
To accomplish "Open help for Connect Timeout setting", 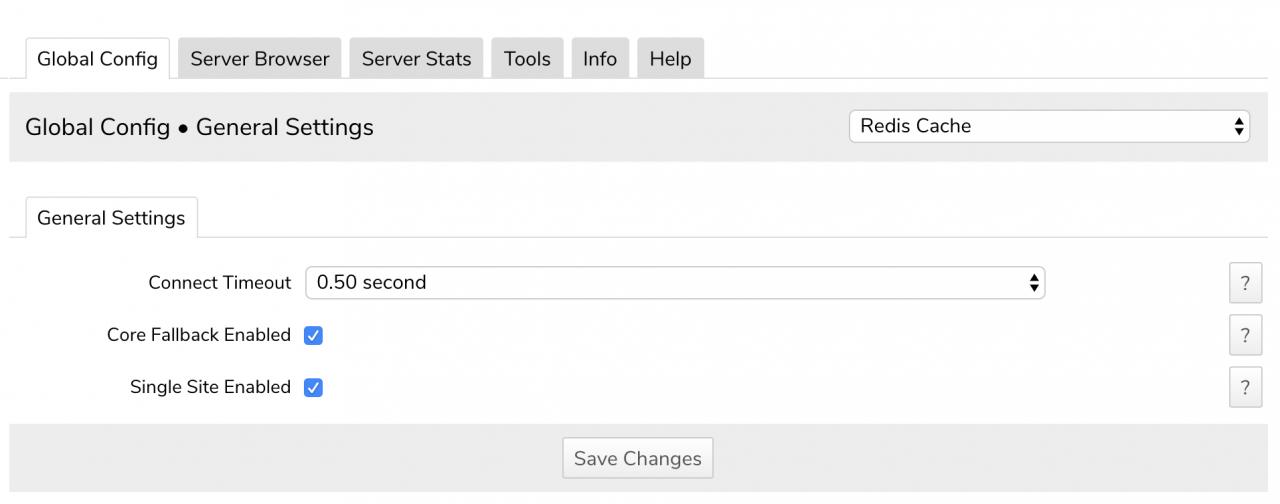I will tap(1245, 283).
